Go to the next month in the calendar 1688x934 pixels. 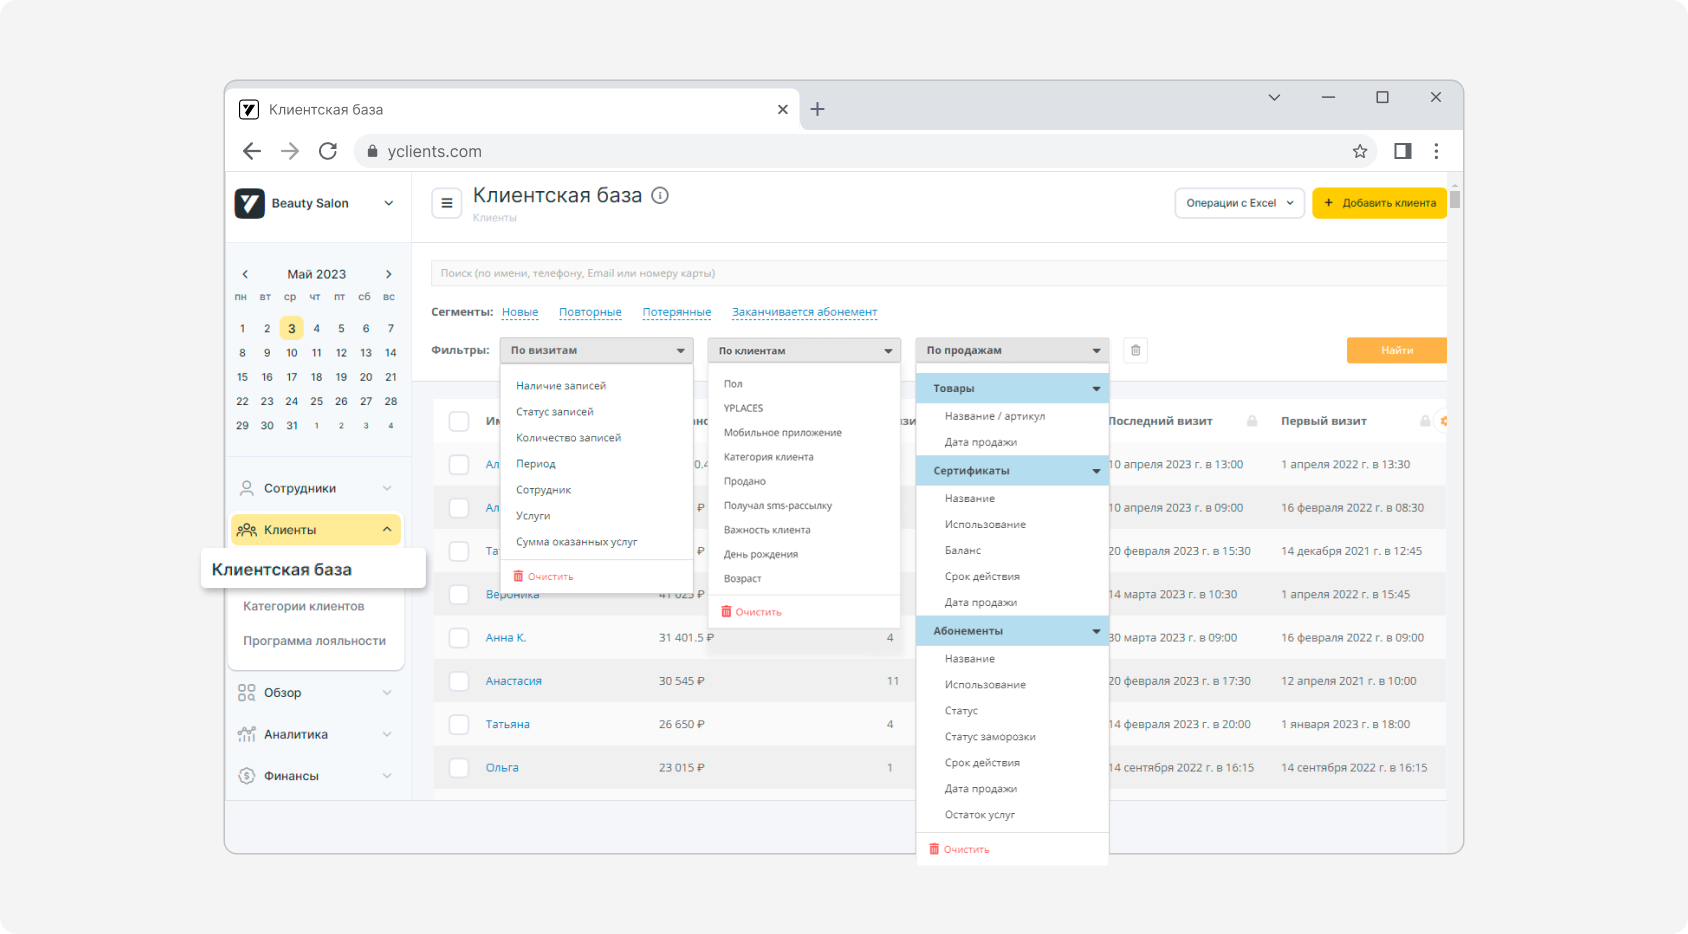(x=389, y=274)
